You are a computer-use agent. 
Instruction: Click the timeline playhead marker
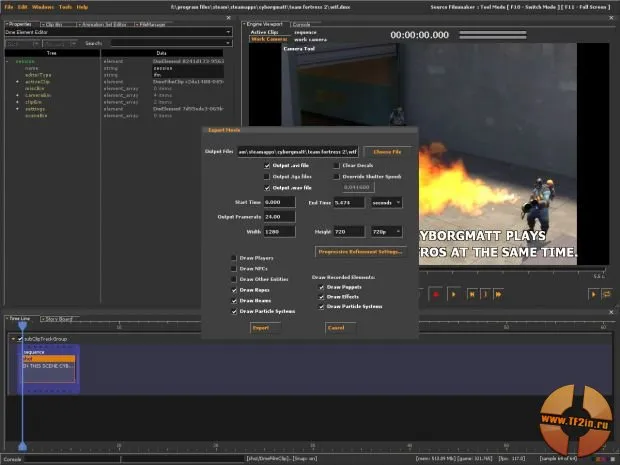[x=22, y=327]
